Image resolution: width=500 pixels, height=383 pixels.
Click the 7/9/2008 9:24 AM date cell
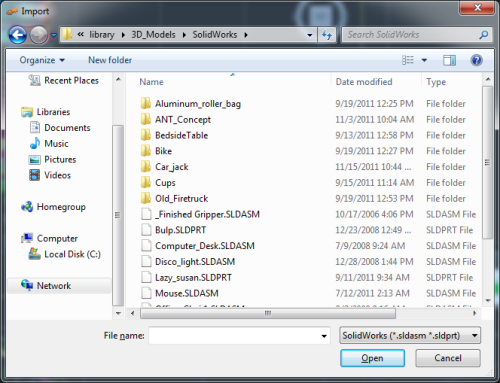coord(370,246)
